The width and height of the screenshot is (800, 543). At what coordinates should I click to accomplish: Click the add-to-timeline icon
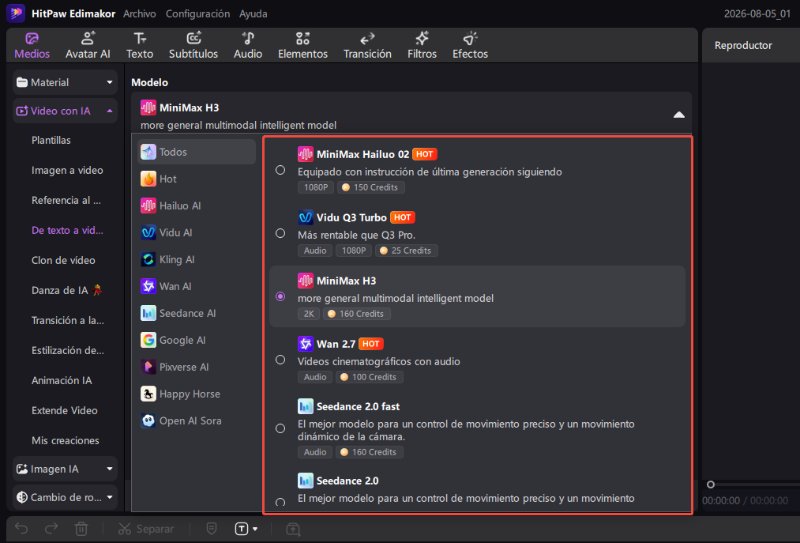coord(293,529)
